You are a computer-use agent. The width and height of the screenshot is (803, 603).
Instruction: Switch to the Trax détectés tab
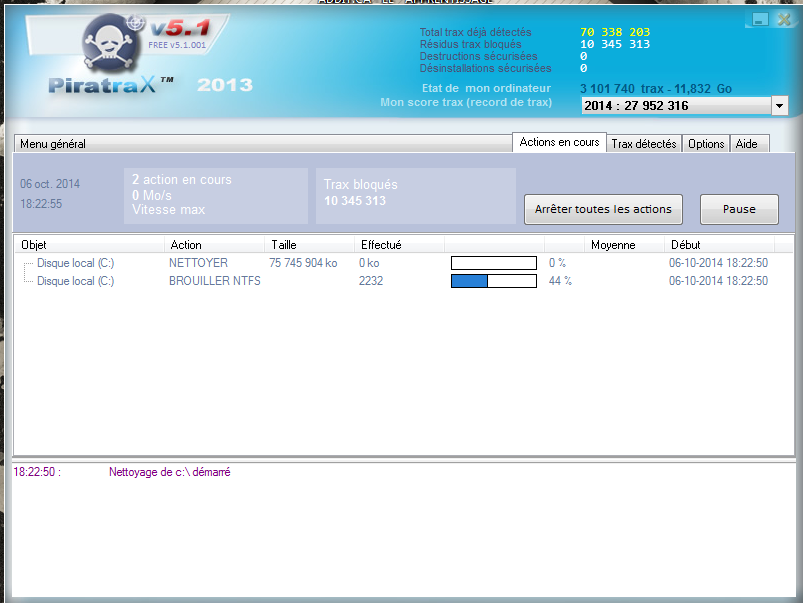[644, 144]
